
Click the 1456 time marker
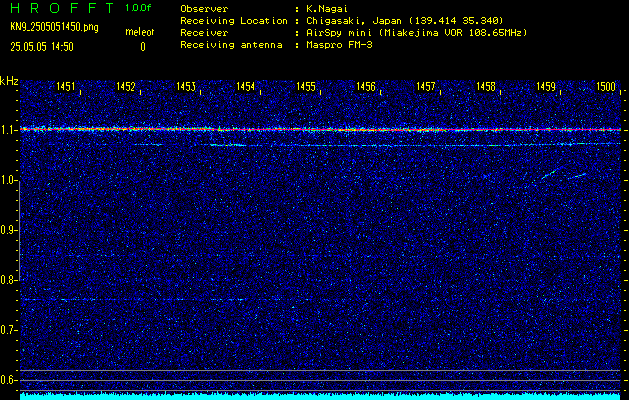366,87
